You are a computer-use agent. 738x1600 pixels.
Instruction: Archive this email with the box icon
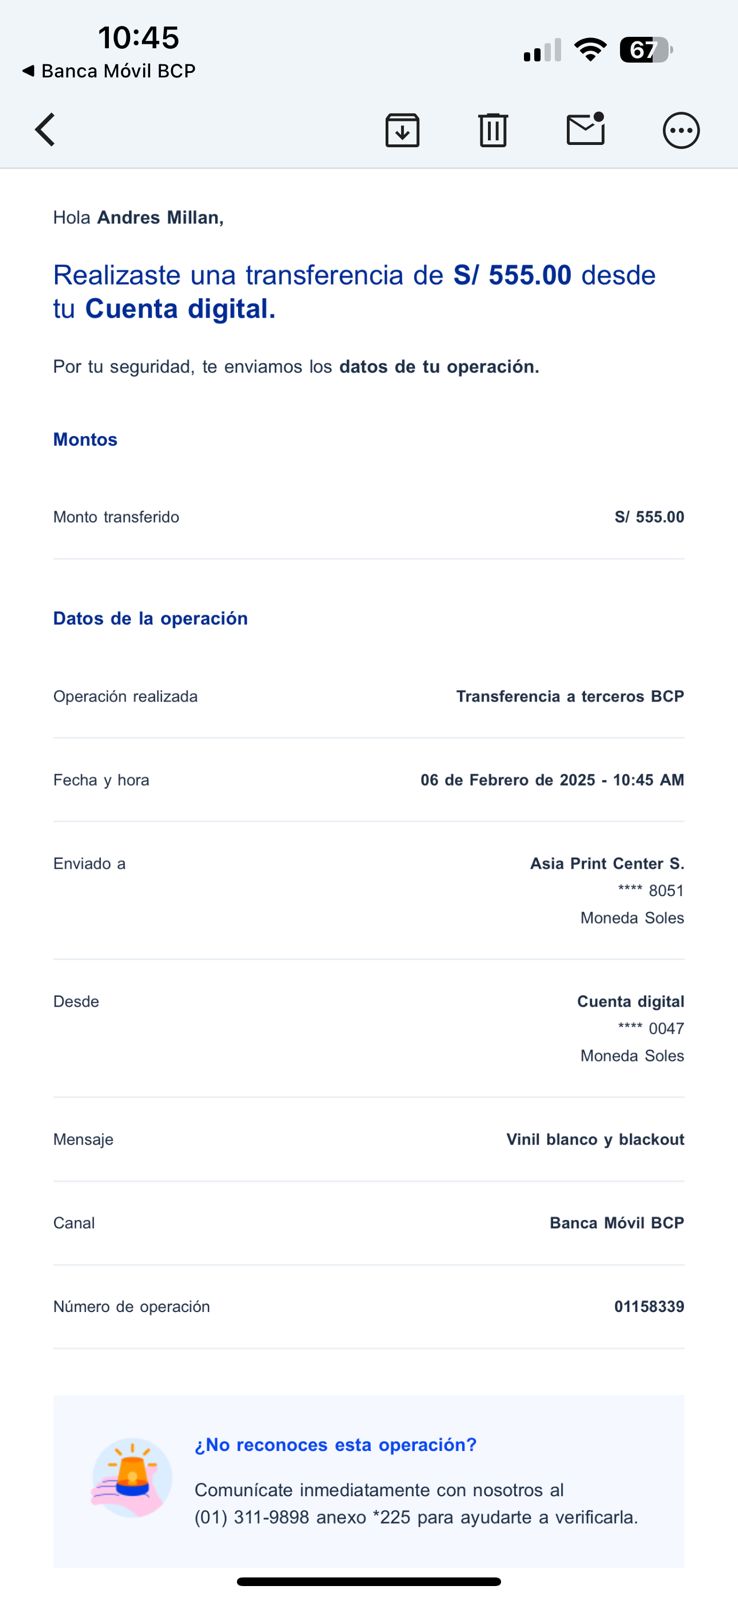pos(402,130)
